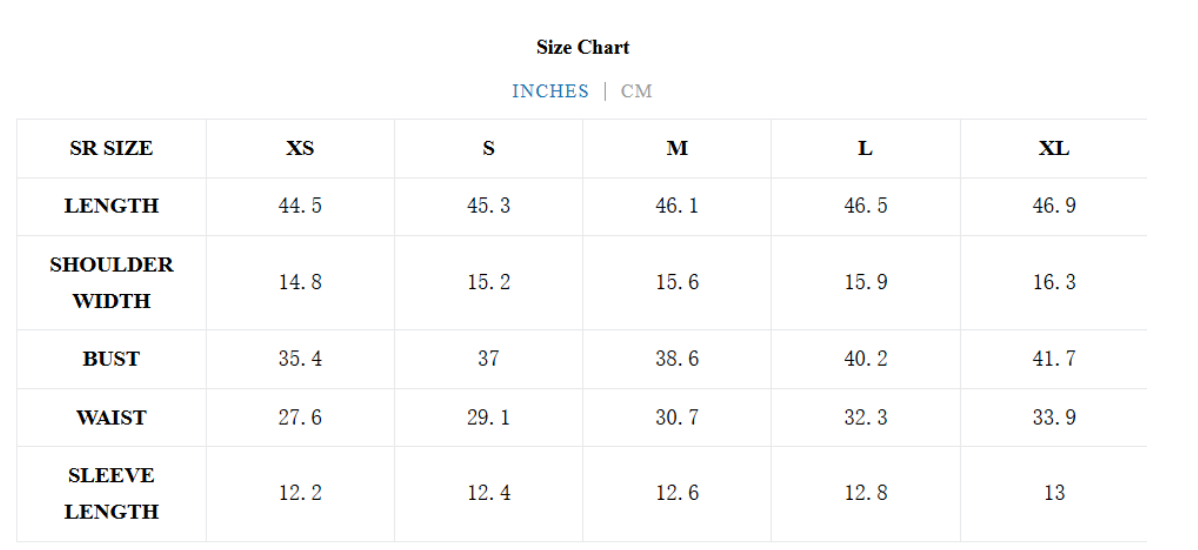Image resolution: width=1198 pixels, height=550 pixels.
Task: Click XS length value 44.5
Action: pos(300,206)
